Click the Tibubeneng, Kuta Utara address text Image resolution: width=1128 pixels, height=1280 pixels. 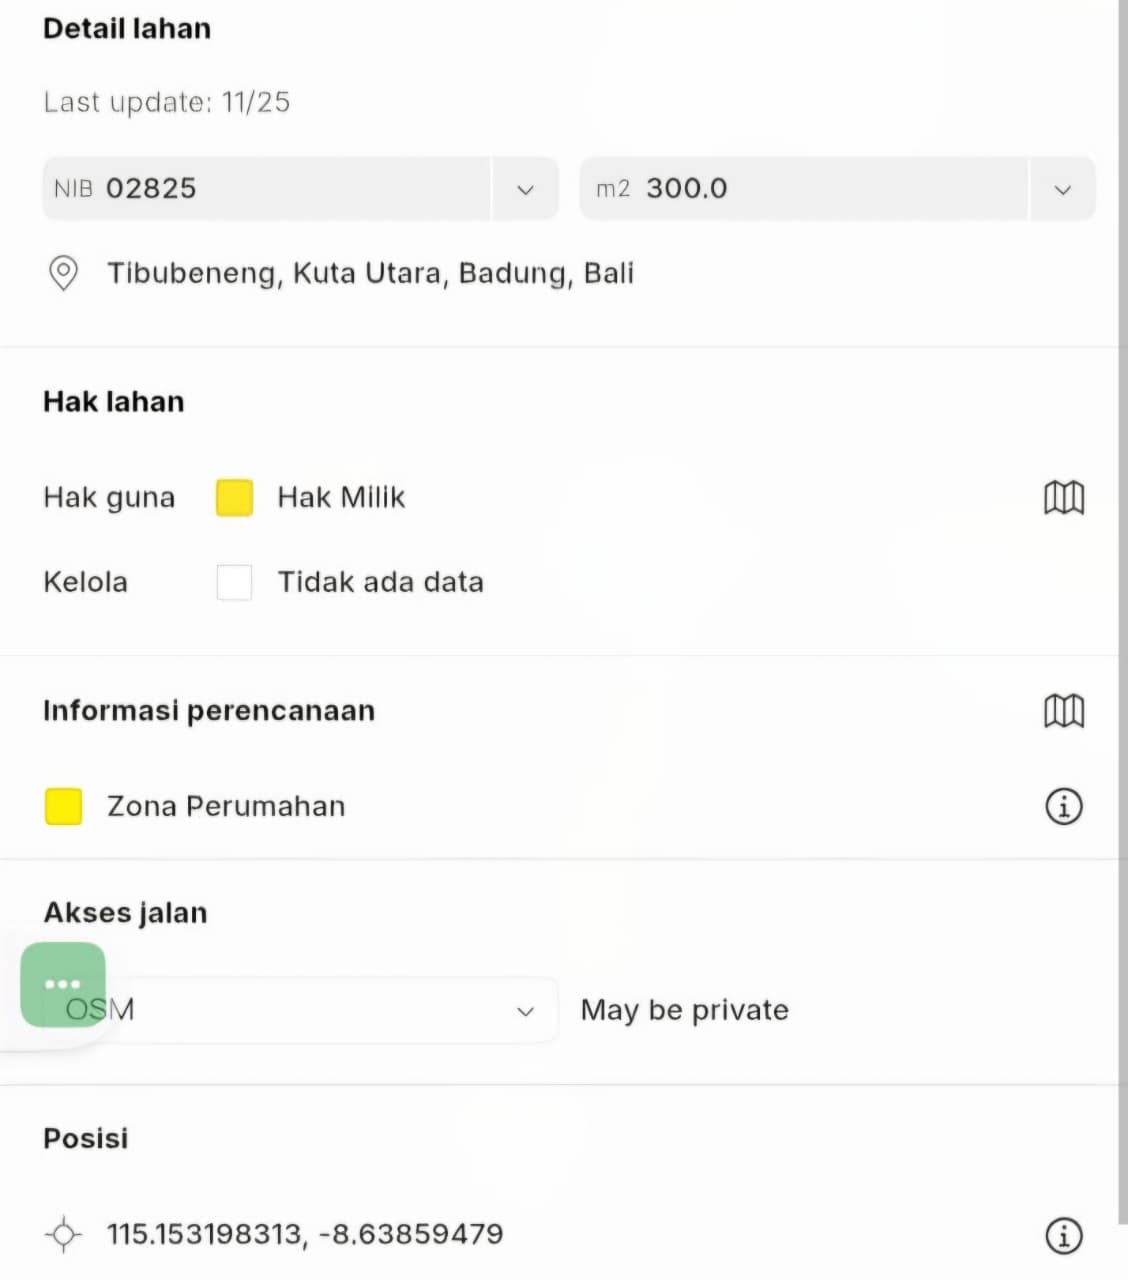pyautogui.click(x=371, y=273)
